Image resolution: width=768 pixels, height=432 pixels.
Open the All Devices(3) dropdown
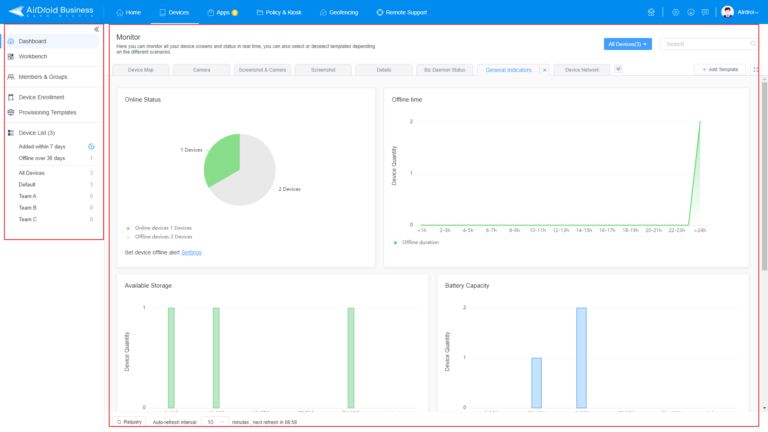(x=628, y=44)
